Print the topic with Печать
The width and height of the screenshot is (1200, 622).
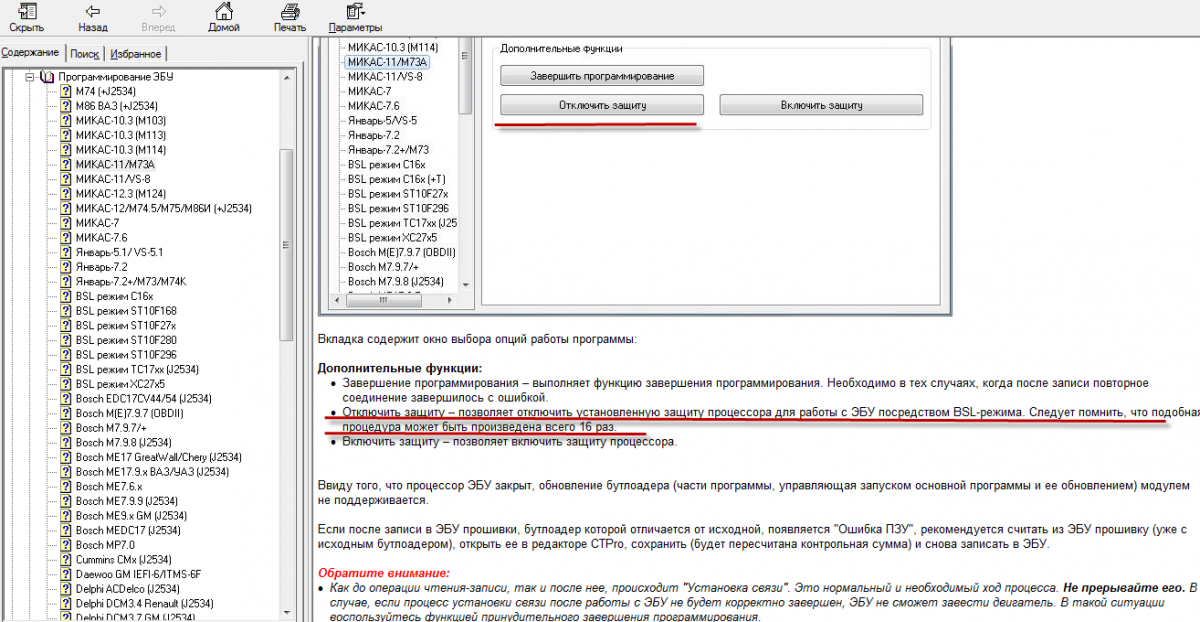(290, 17)
